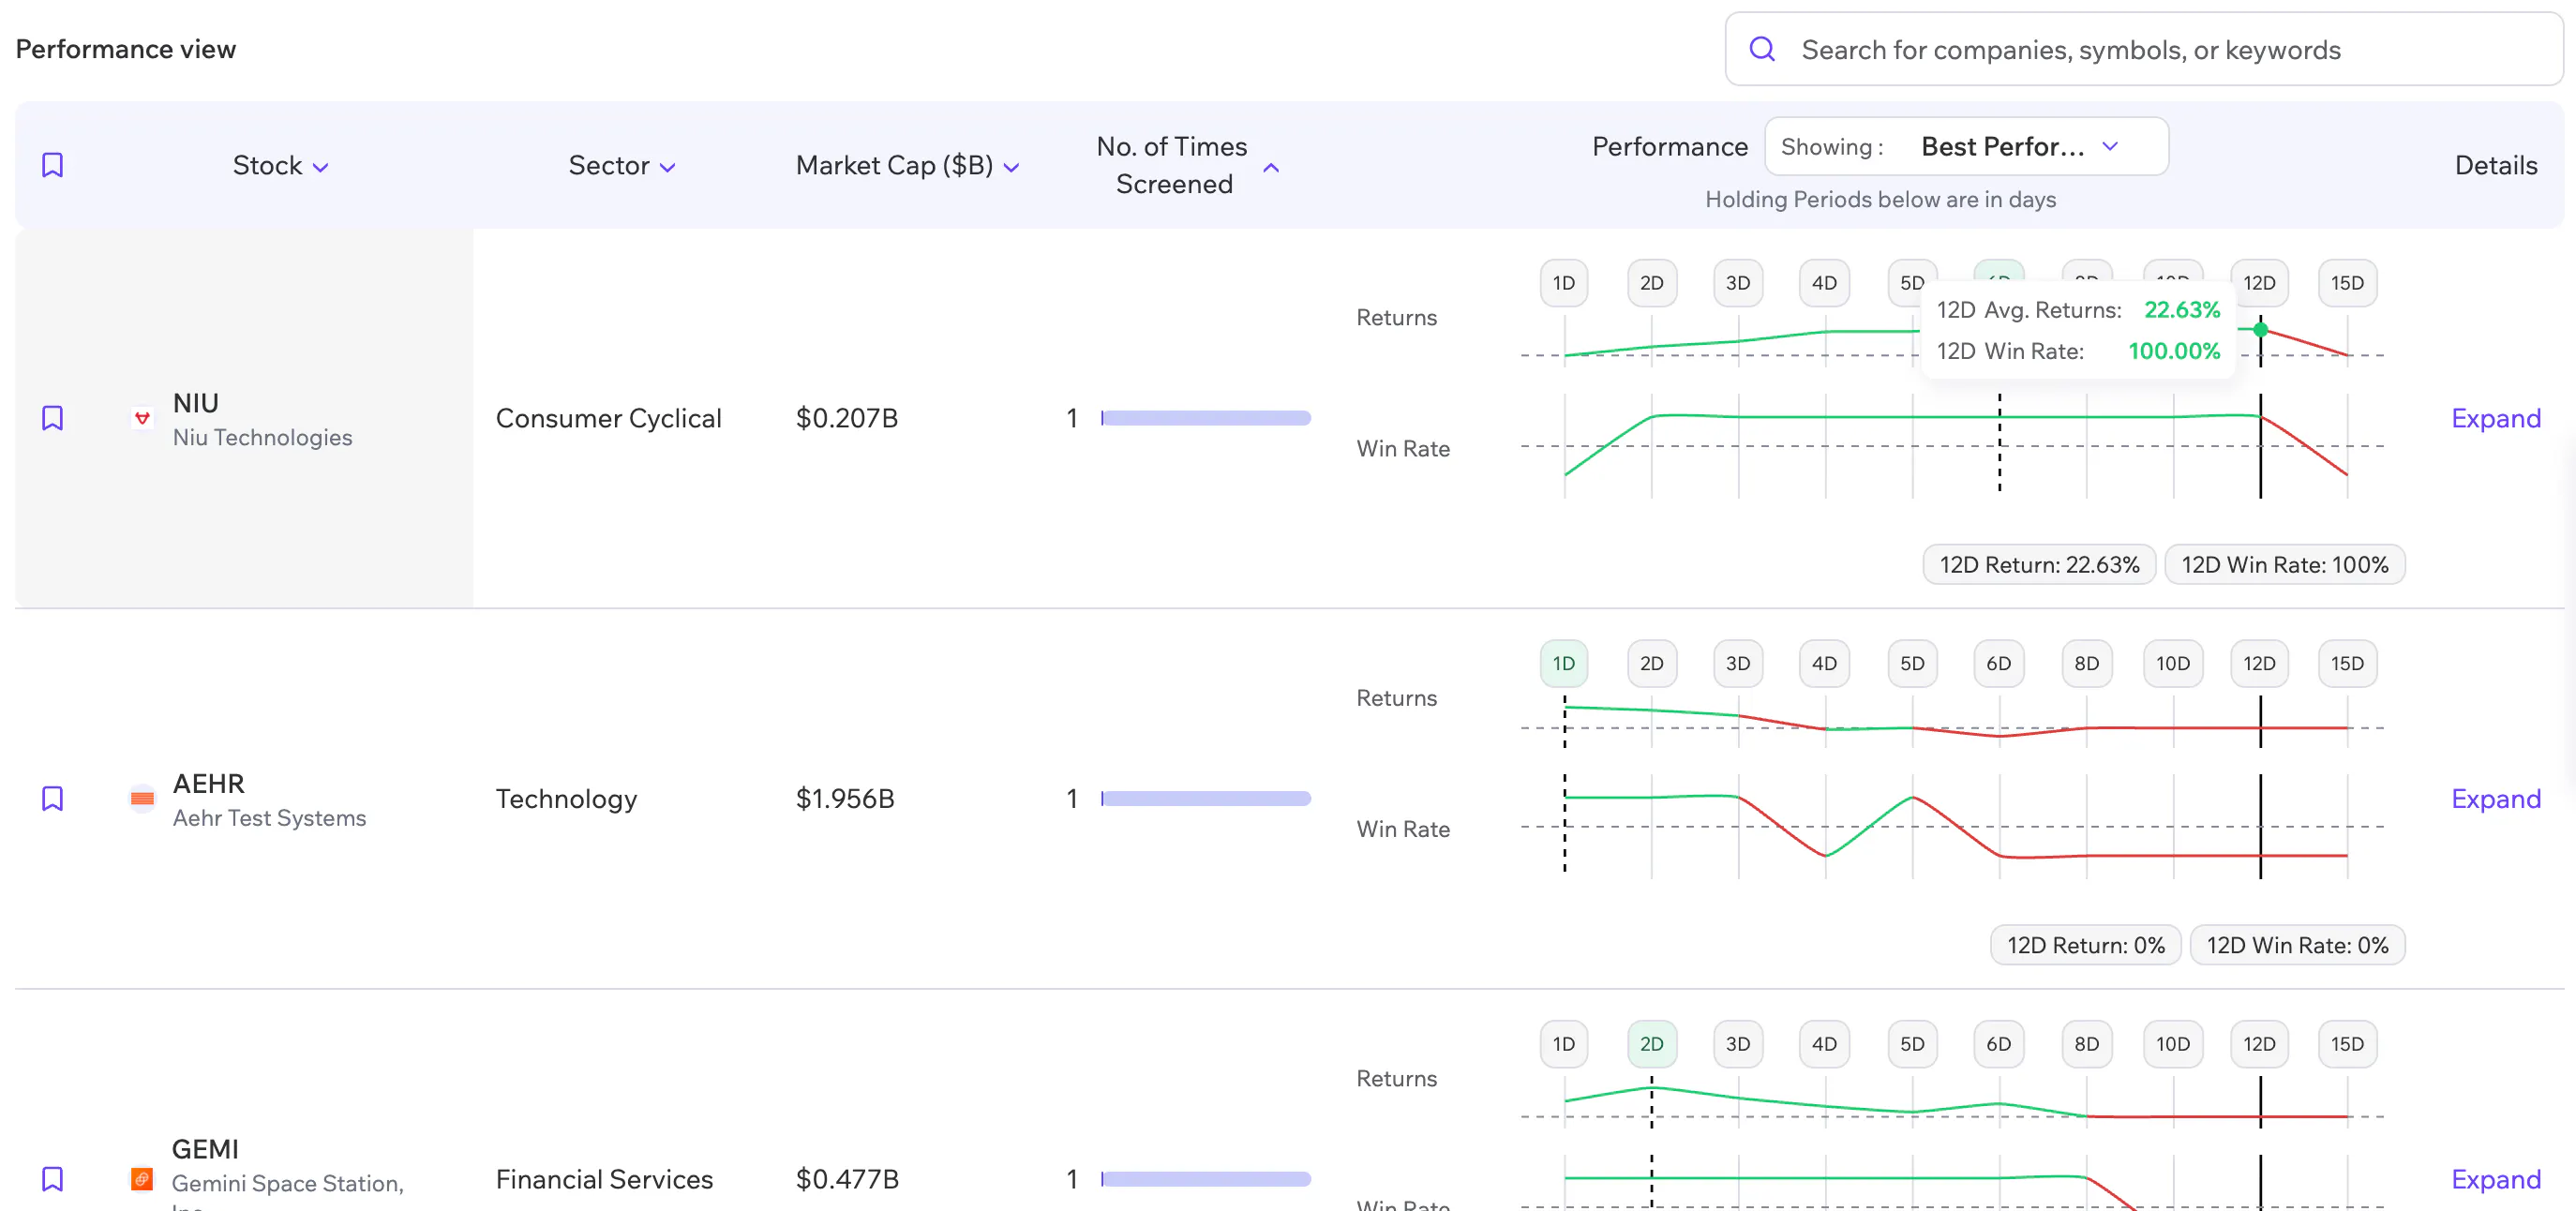Viewport: 2576px width, 1211px height.
Task: Sort by Market Cap ($B) chevron
Action: (1011, 168)
